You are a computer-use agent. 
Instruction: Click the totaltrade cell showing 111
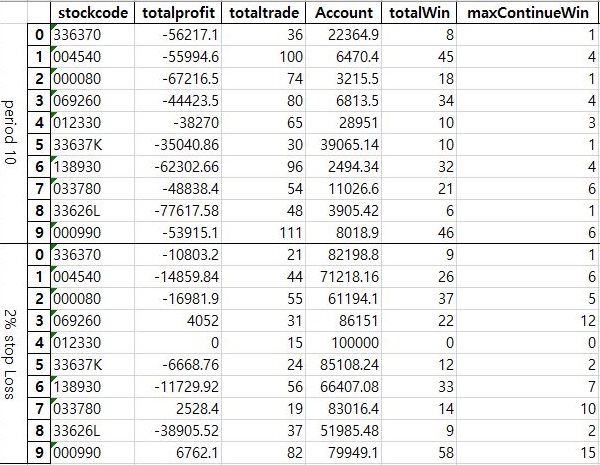(x=263, y=232)
